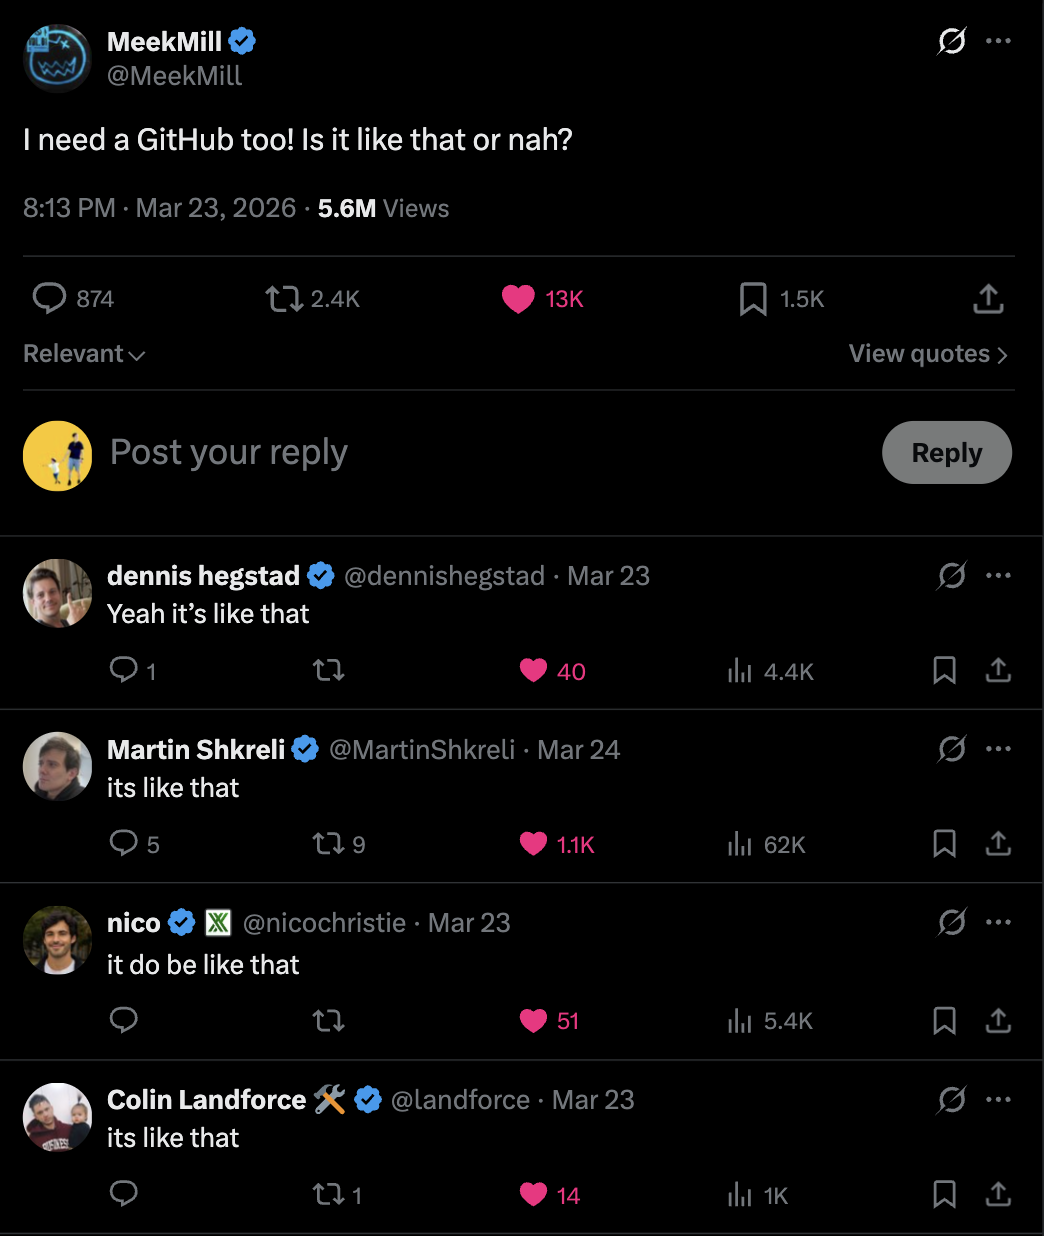Bookmark nico's reply
This screenshot has height=1236, width=1044.
tap(944, 1020)
